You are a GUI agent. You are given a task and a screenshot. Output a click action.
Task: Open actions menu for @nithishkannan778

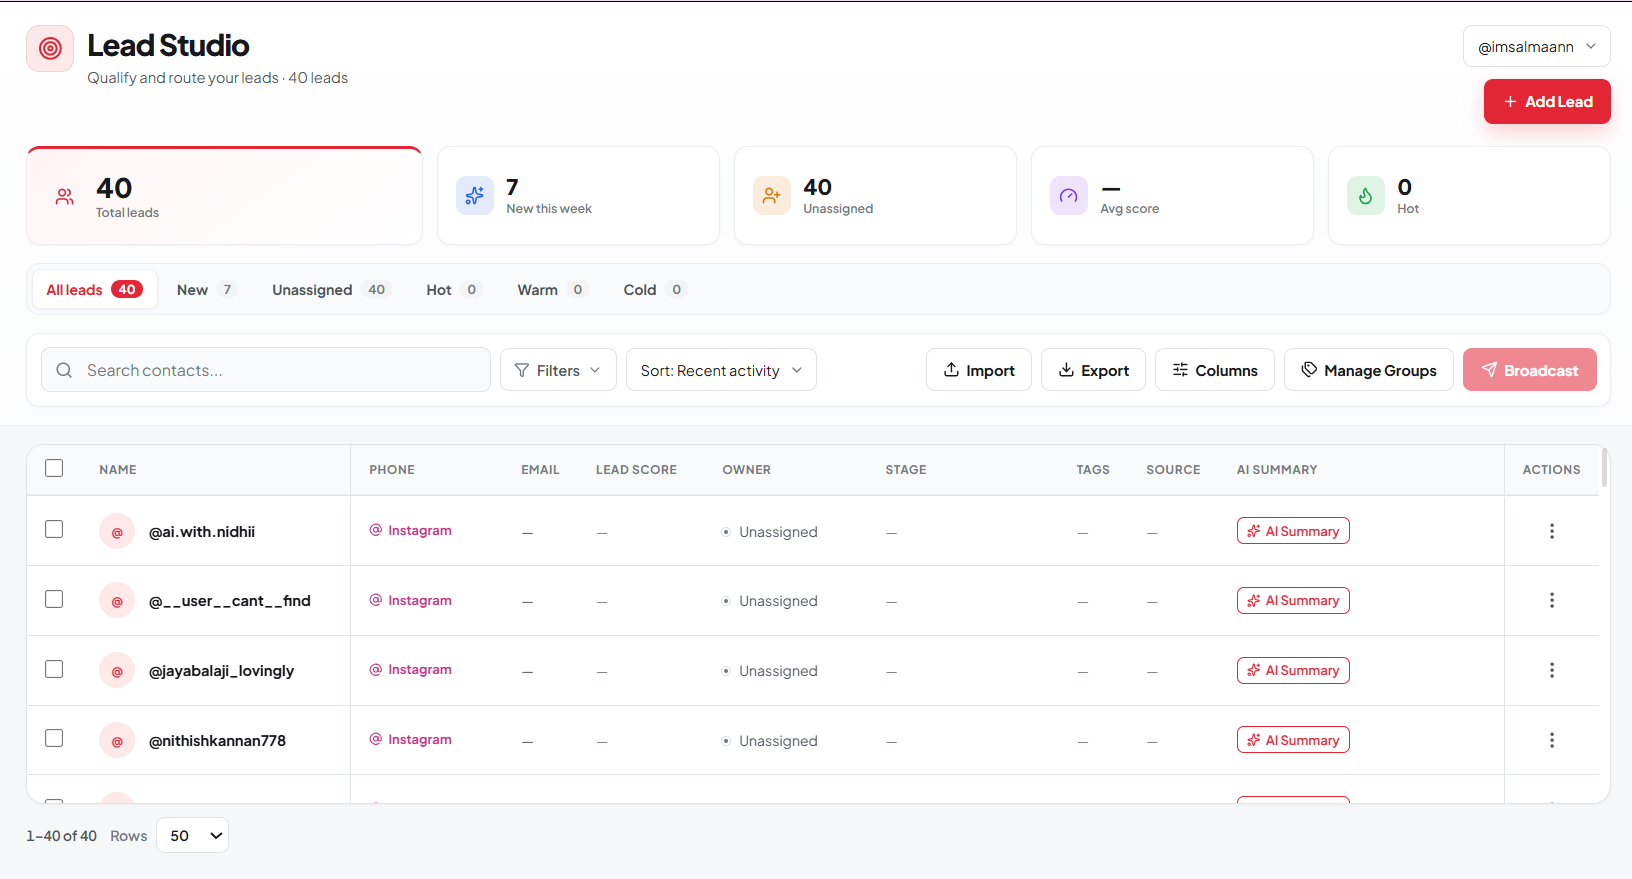1552,740
